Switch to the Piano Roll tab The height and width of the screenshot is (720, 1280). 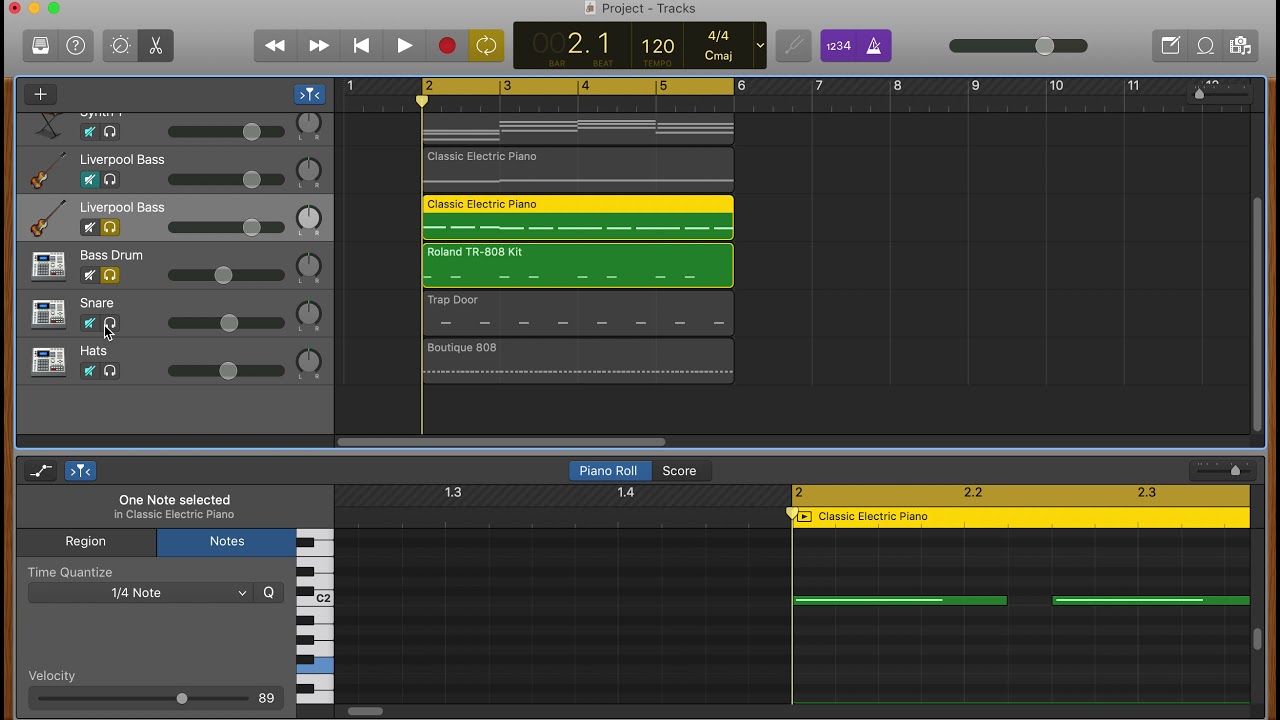[608, 471]
